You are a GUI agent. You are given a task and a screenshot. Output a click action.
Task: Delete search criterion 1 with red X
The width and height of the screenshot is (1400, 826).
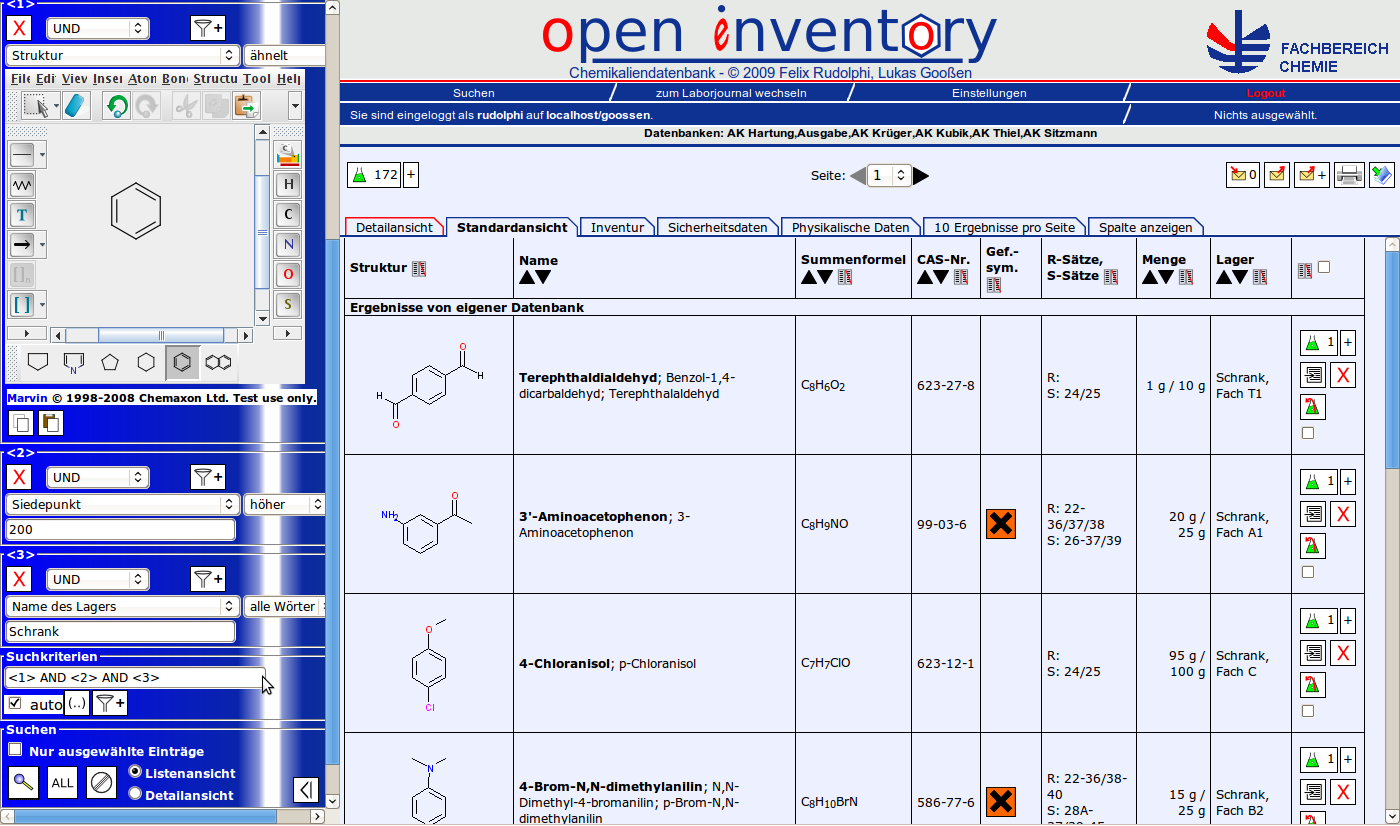19,28
